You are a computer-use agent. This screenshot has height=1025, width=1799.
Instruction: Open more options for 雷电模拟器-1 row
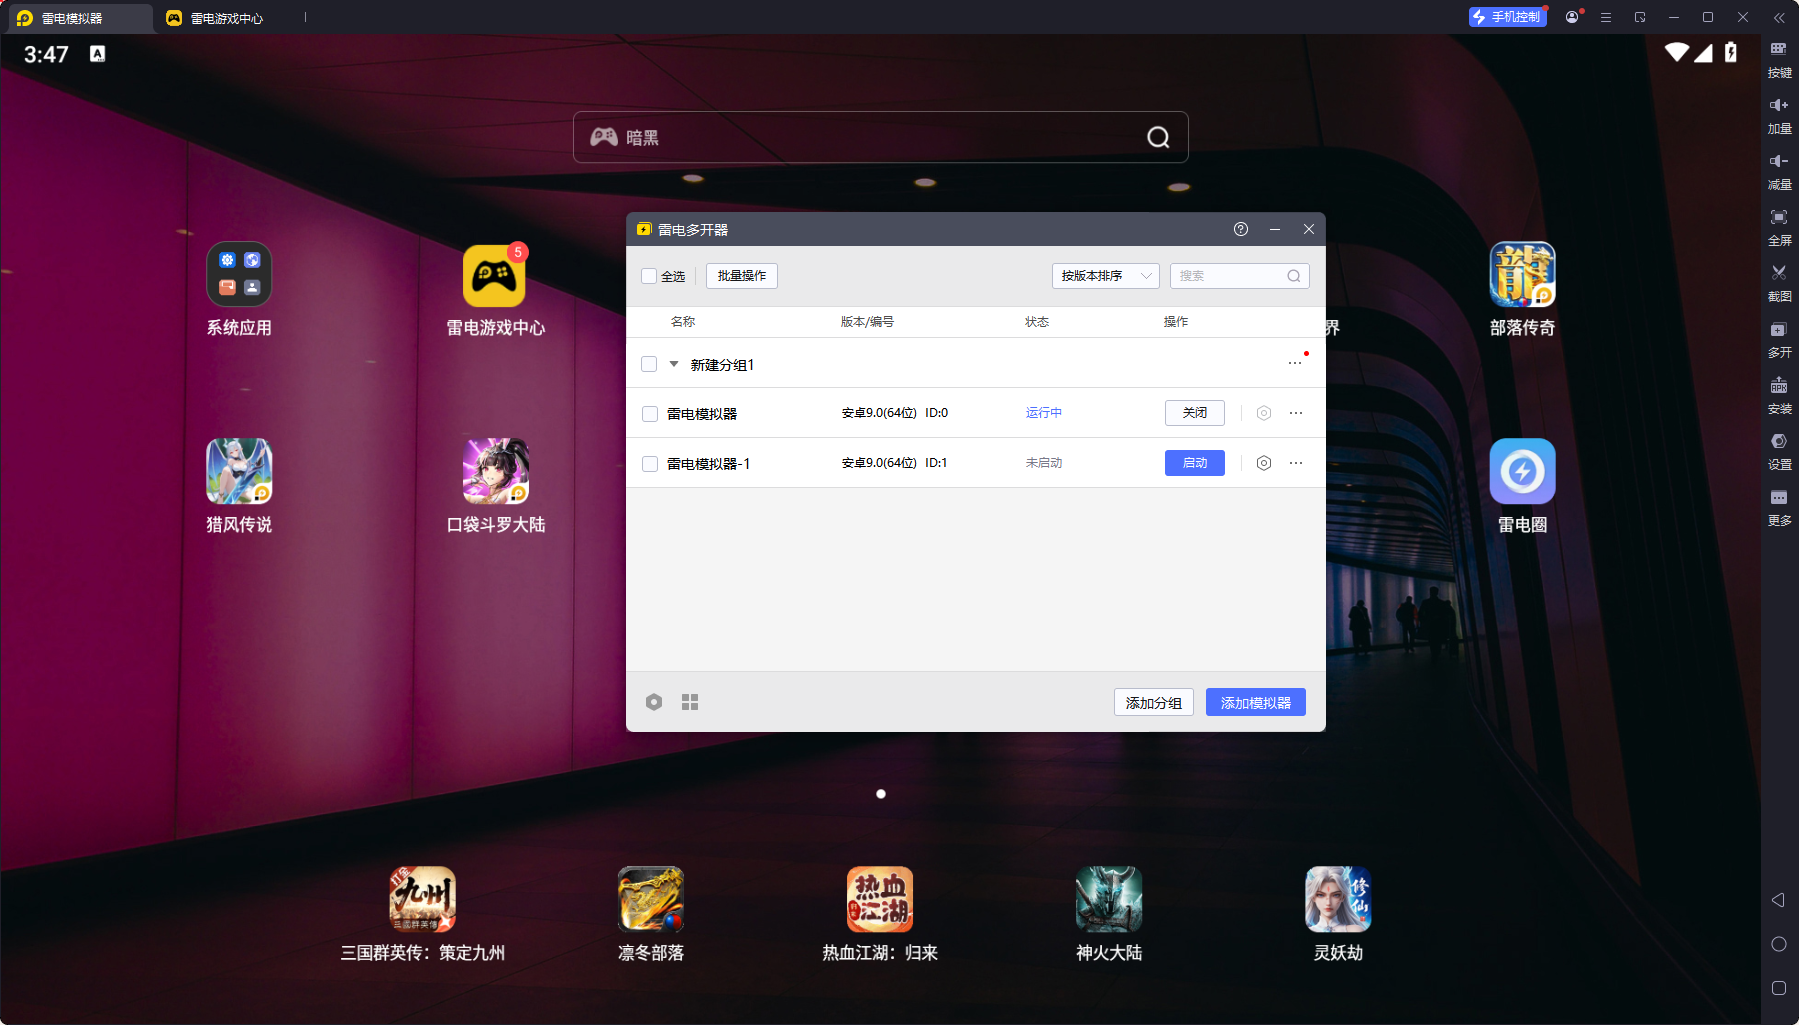pyautogui.click(x=1296, y=463)
